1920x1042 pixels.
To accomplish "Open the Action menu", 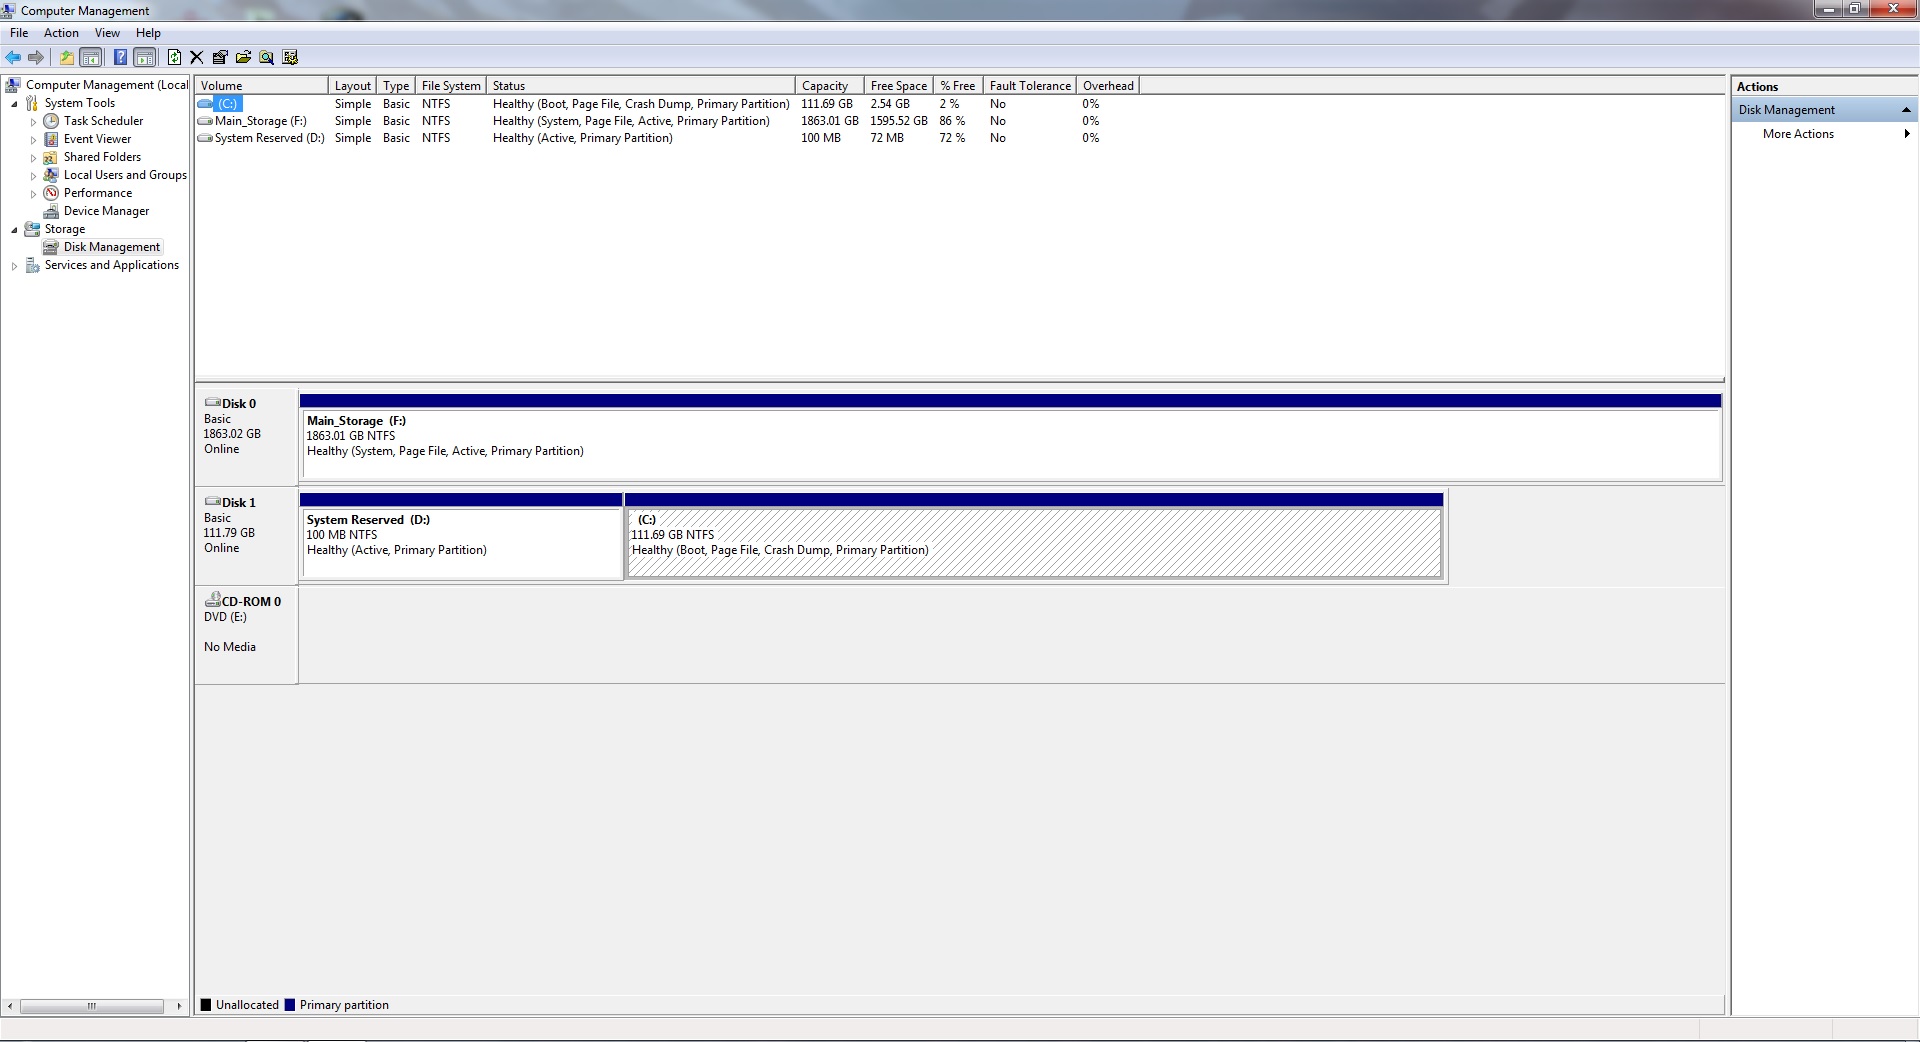I will click(x=61, y=33).
